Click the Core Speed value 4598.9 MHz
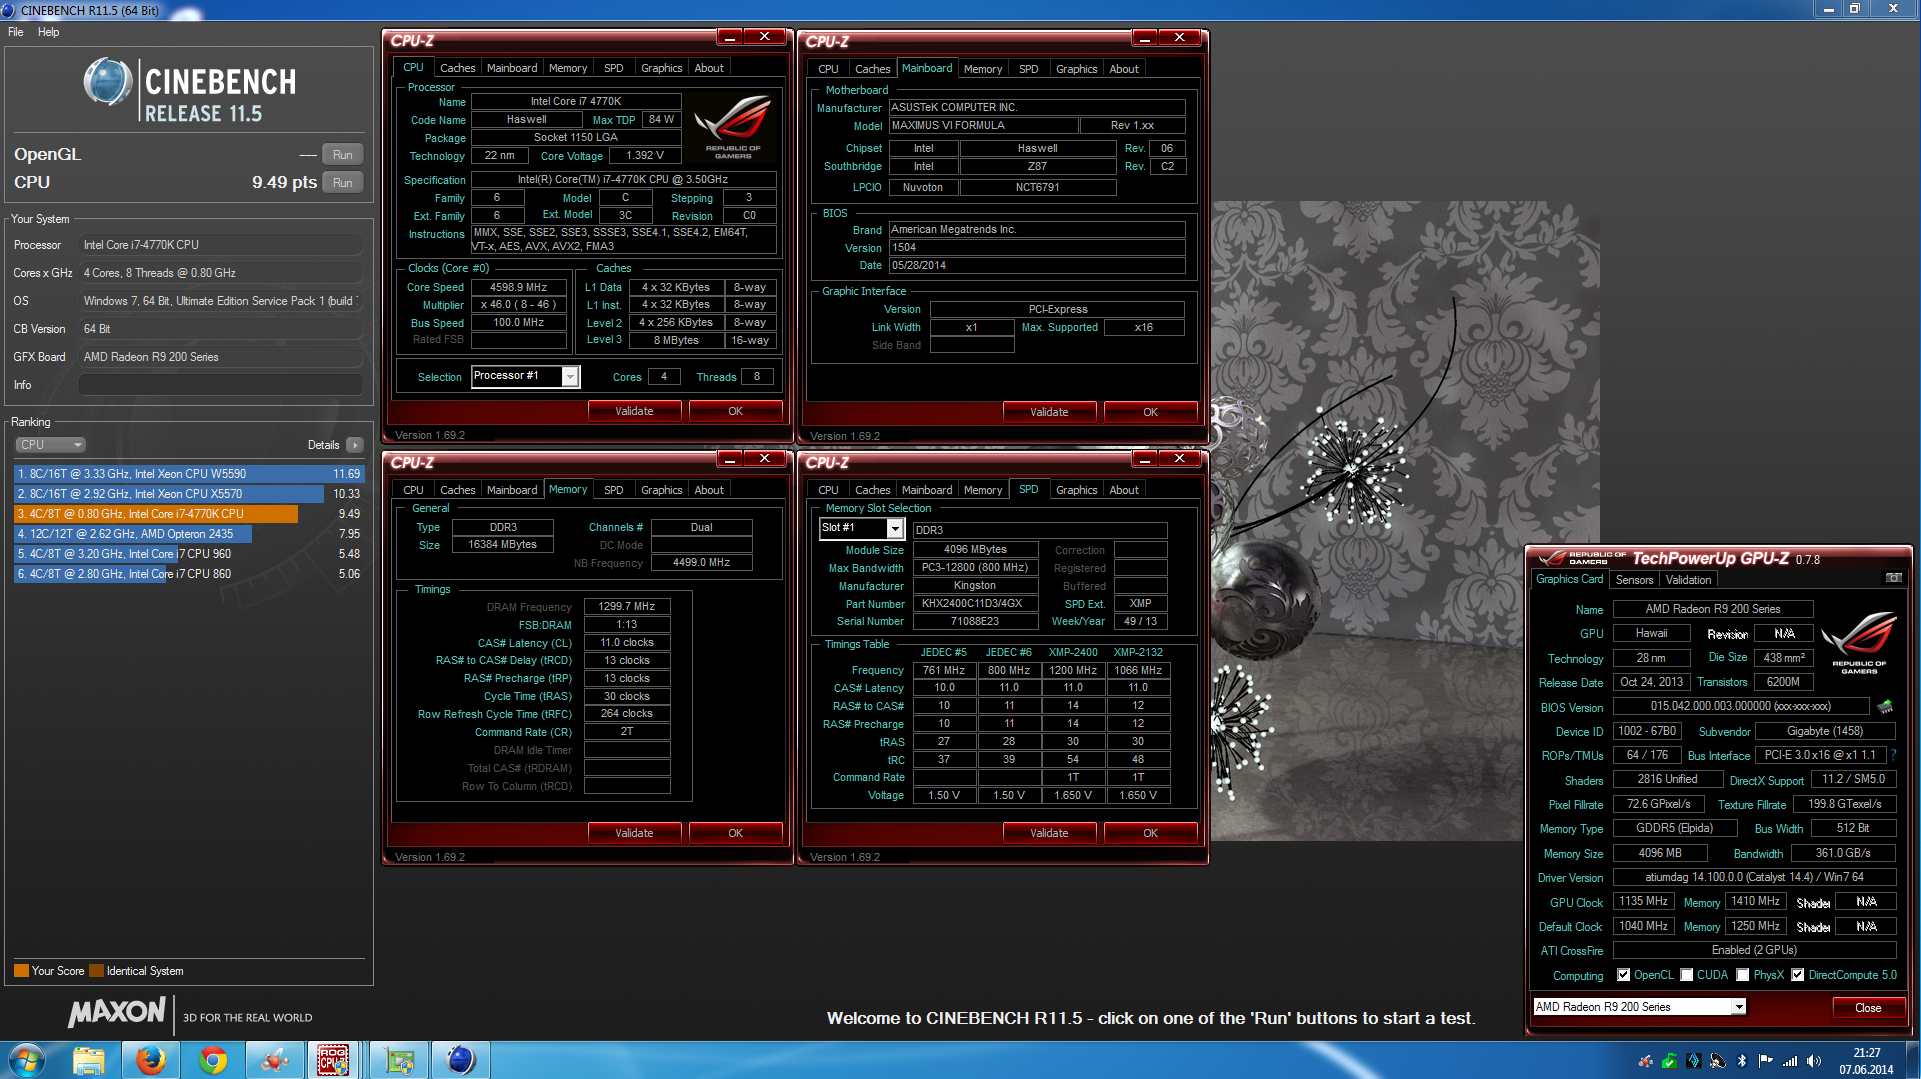The image size is (1921, 1079). pyautogui.click(x=519, y=287)
